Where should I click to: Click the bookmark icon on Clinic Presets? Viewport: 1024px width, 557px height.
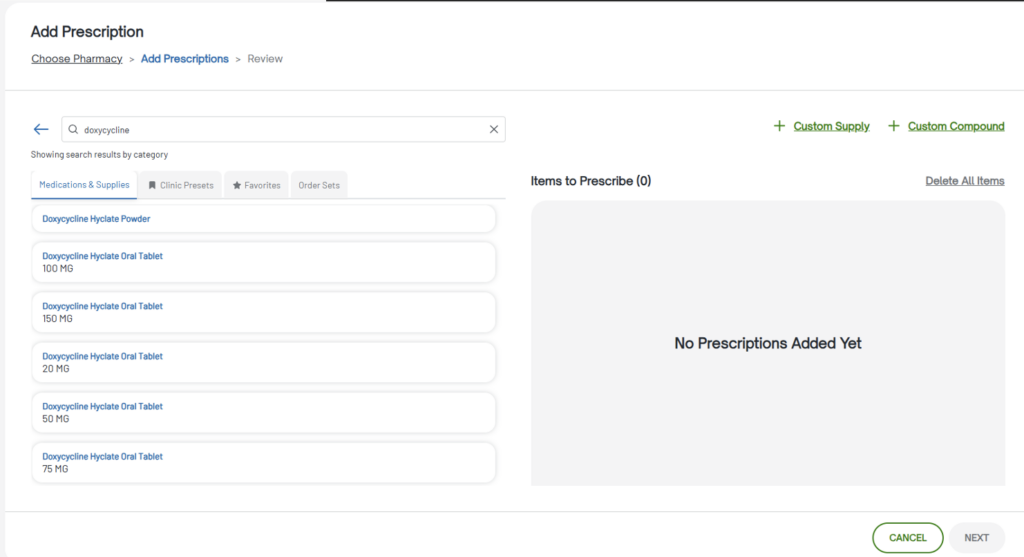152,185
